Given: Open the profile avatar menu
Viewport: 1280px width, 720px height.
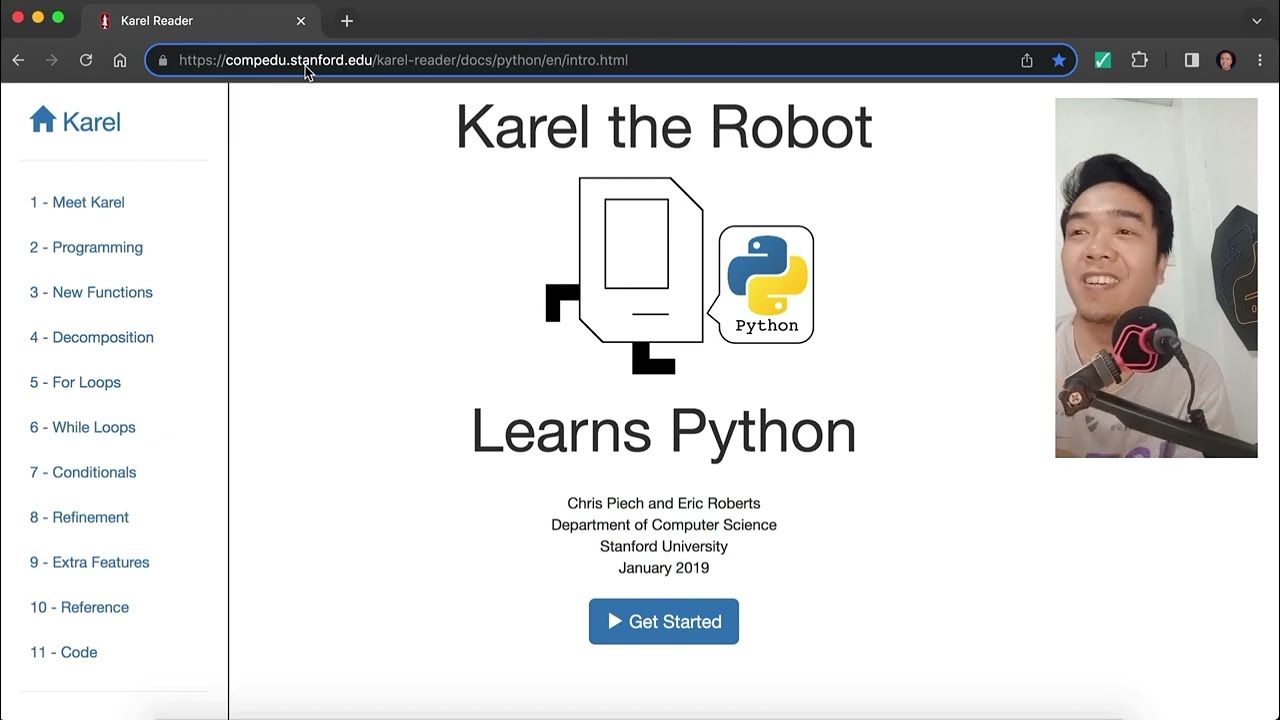Looking at the screenshot, I should click(1226, 60).
